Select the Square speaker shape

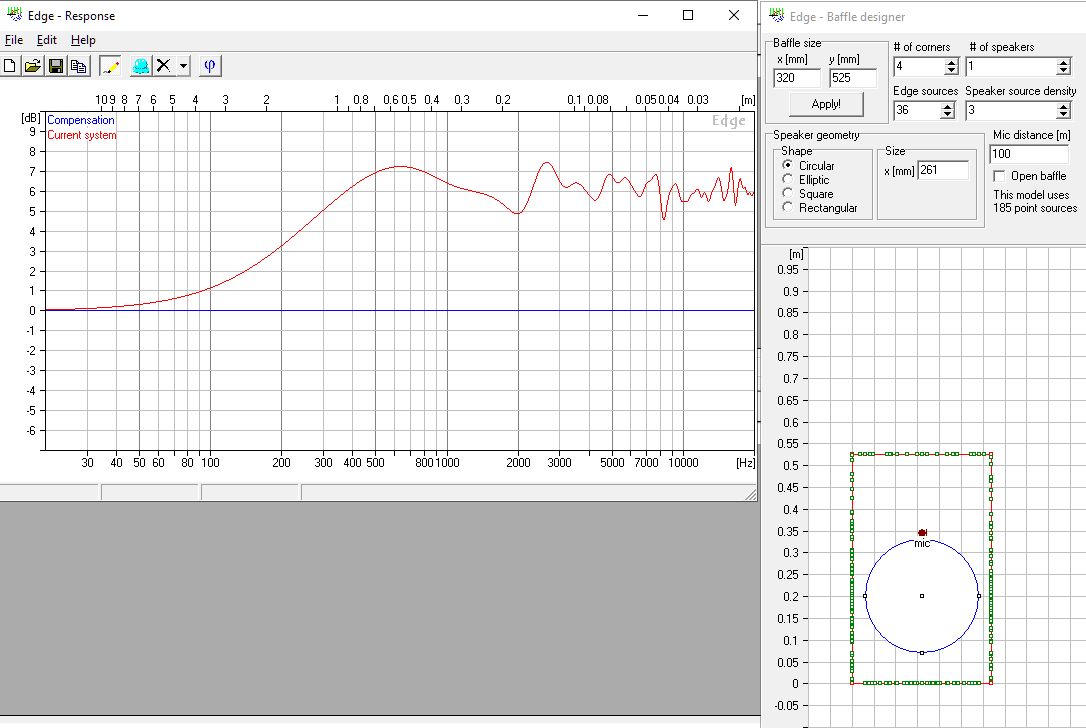[787, 193]
